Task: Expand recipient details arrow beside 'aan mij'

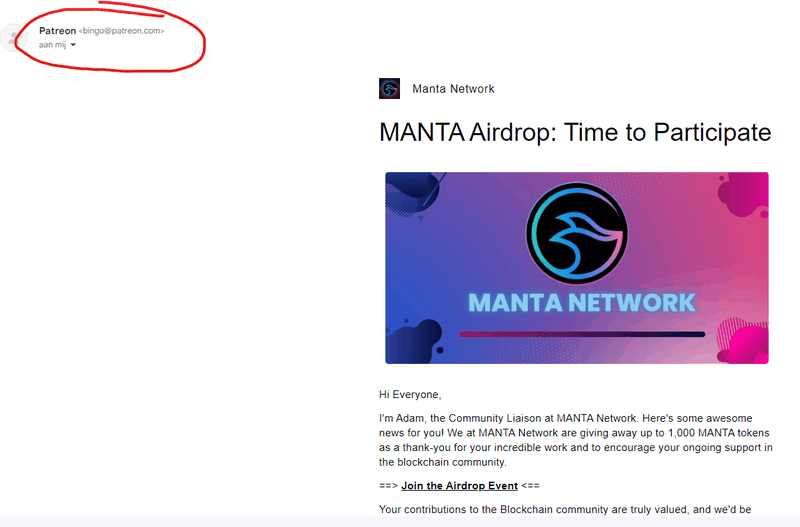Action: coord(73,45)
